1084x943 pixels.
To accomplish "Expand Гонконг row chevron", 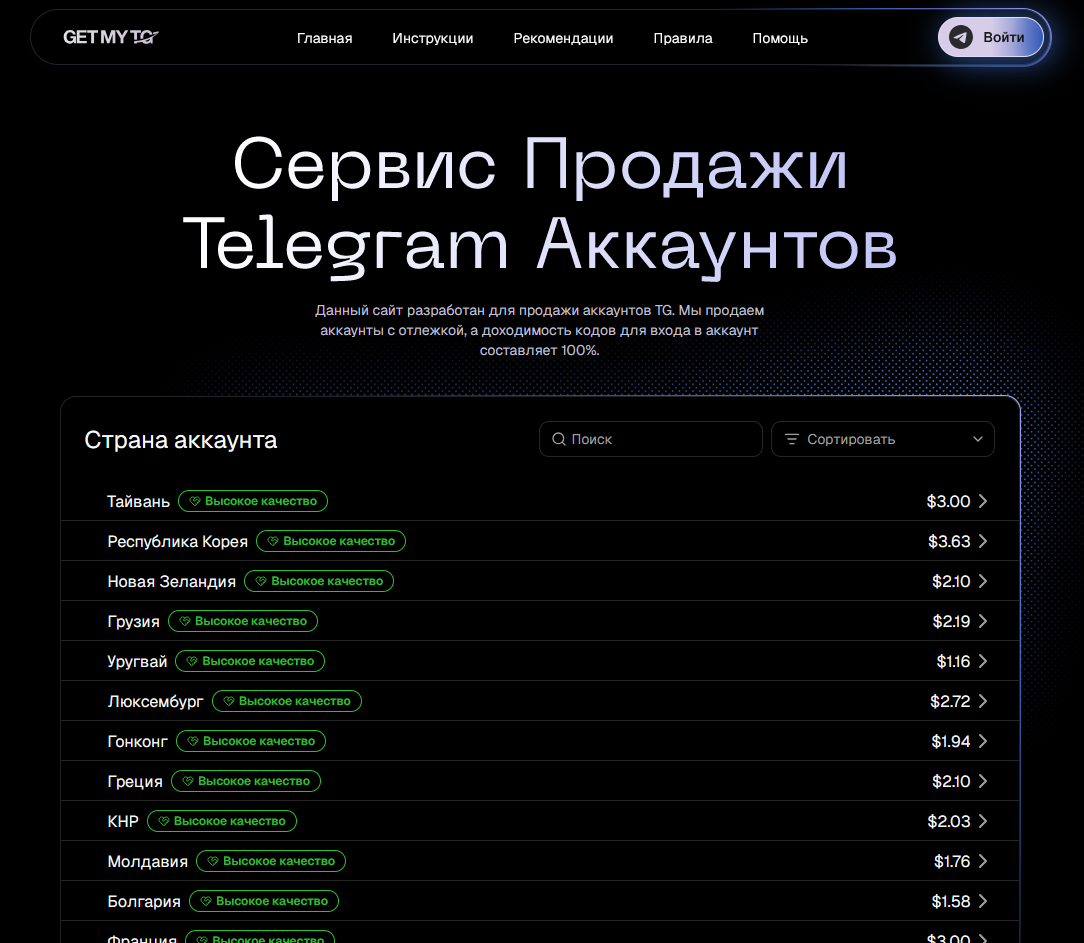I will [x=983, y=741].
